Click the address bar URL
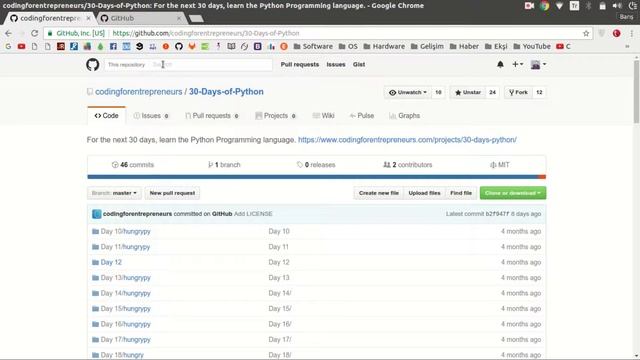Screen dimensions: 640x360 (x=206, y=33)
